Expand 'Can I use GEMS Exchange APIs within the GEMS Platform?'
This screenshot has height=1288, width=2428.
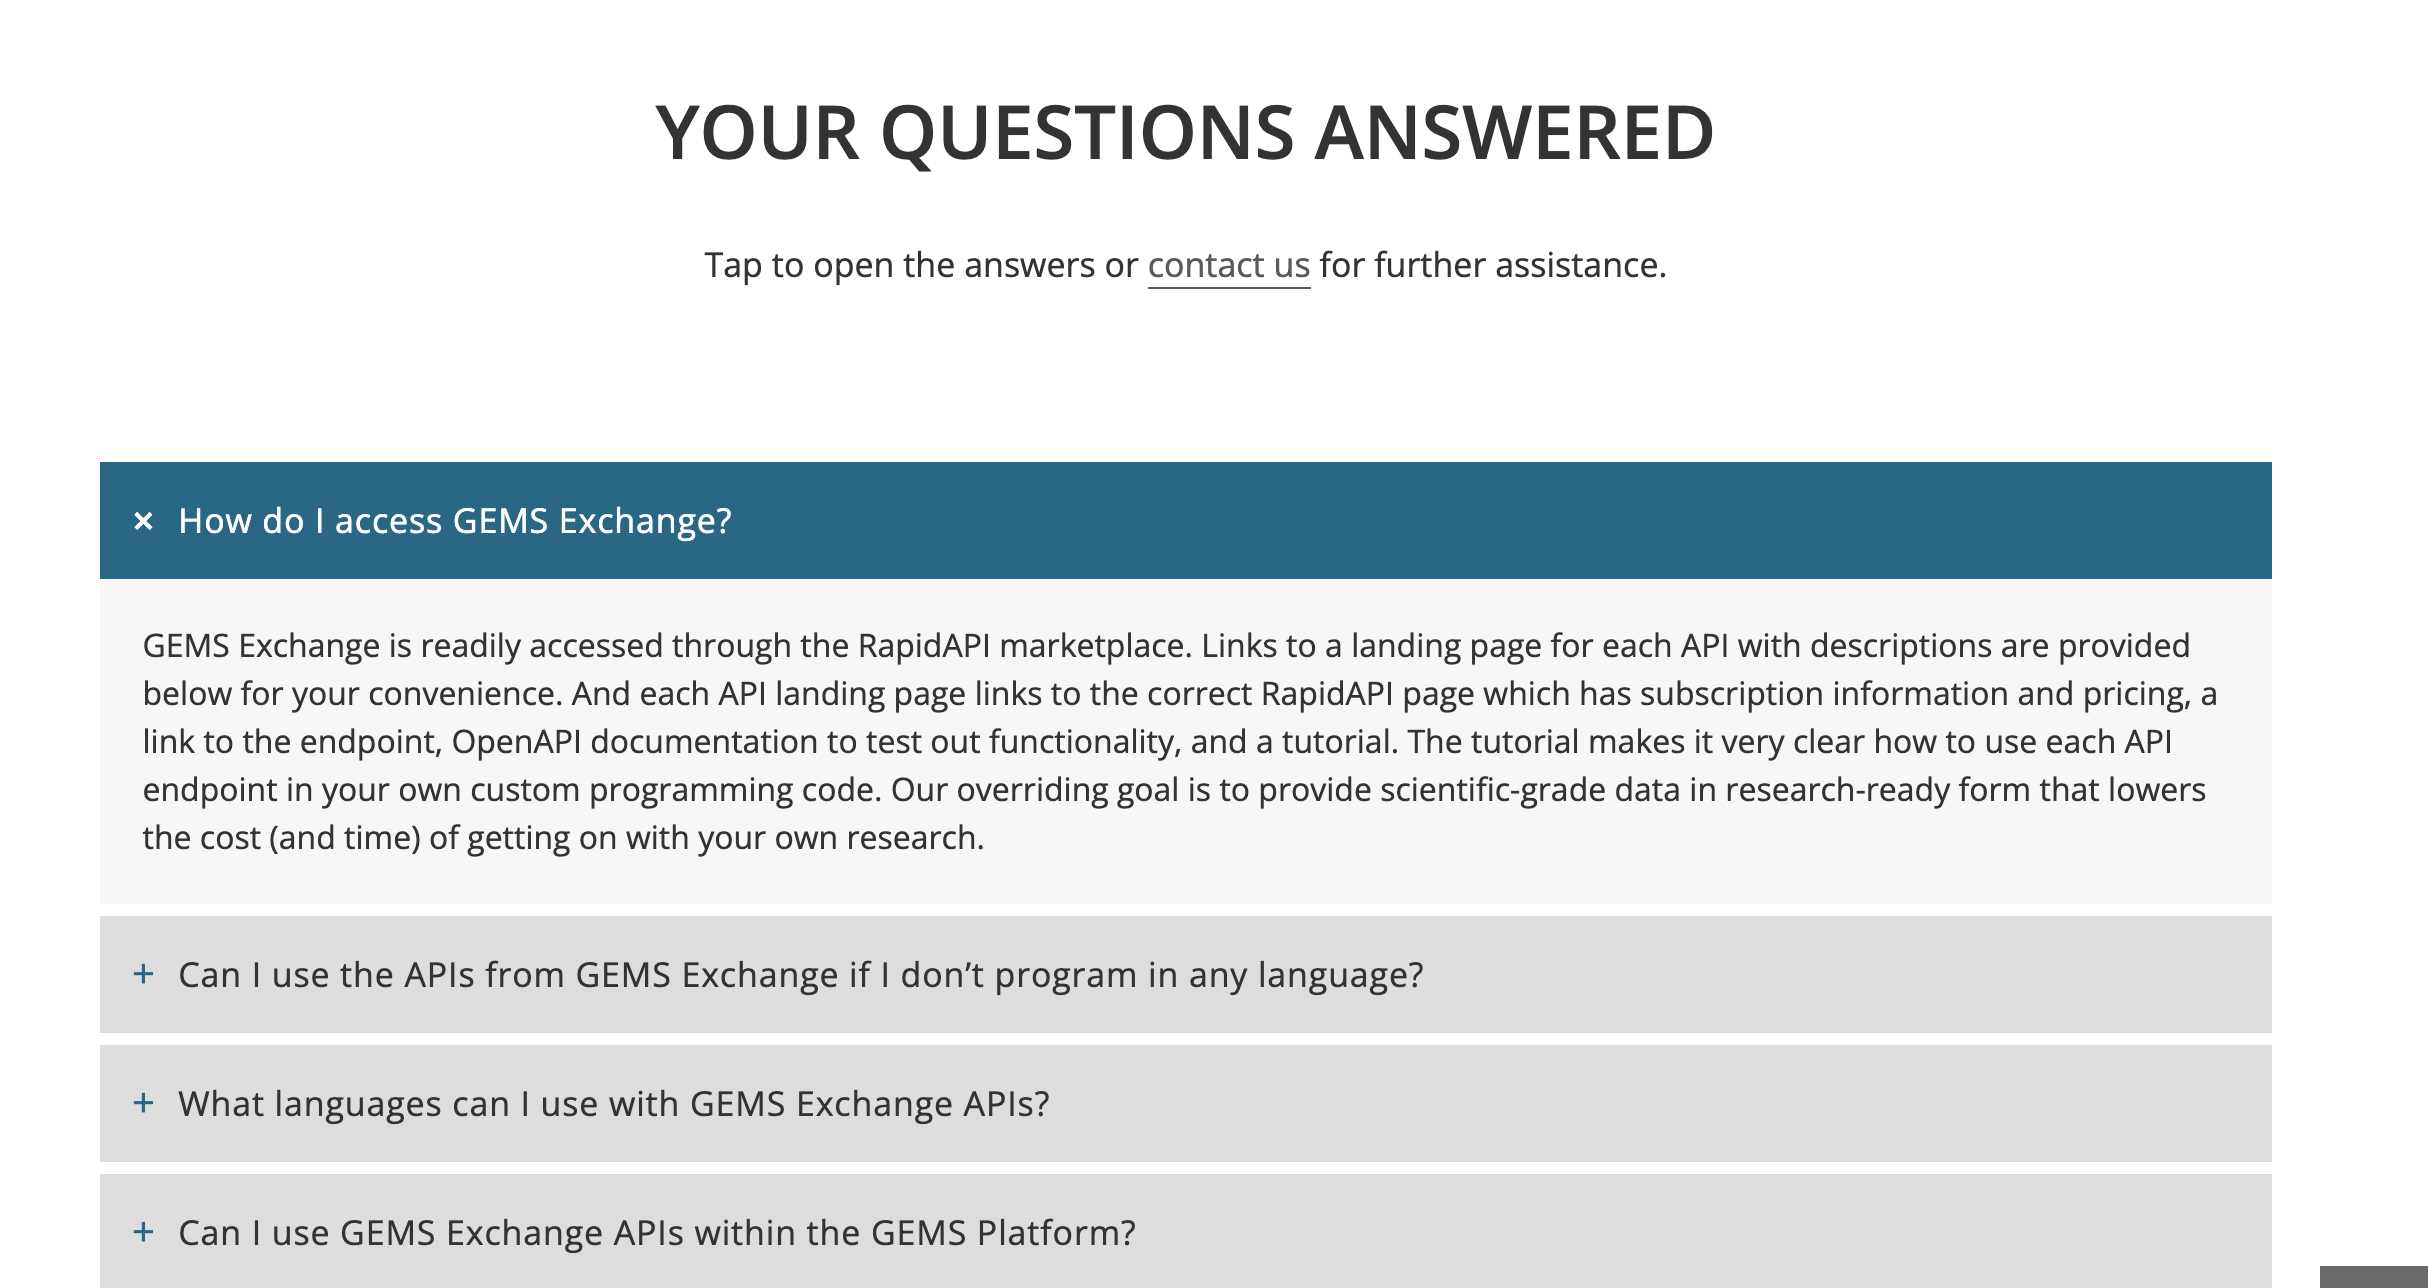click(1185, 1232)
